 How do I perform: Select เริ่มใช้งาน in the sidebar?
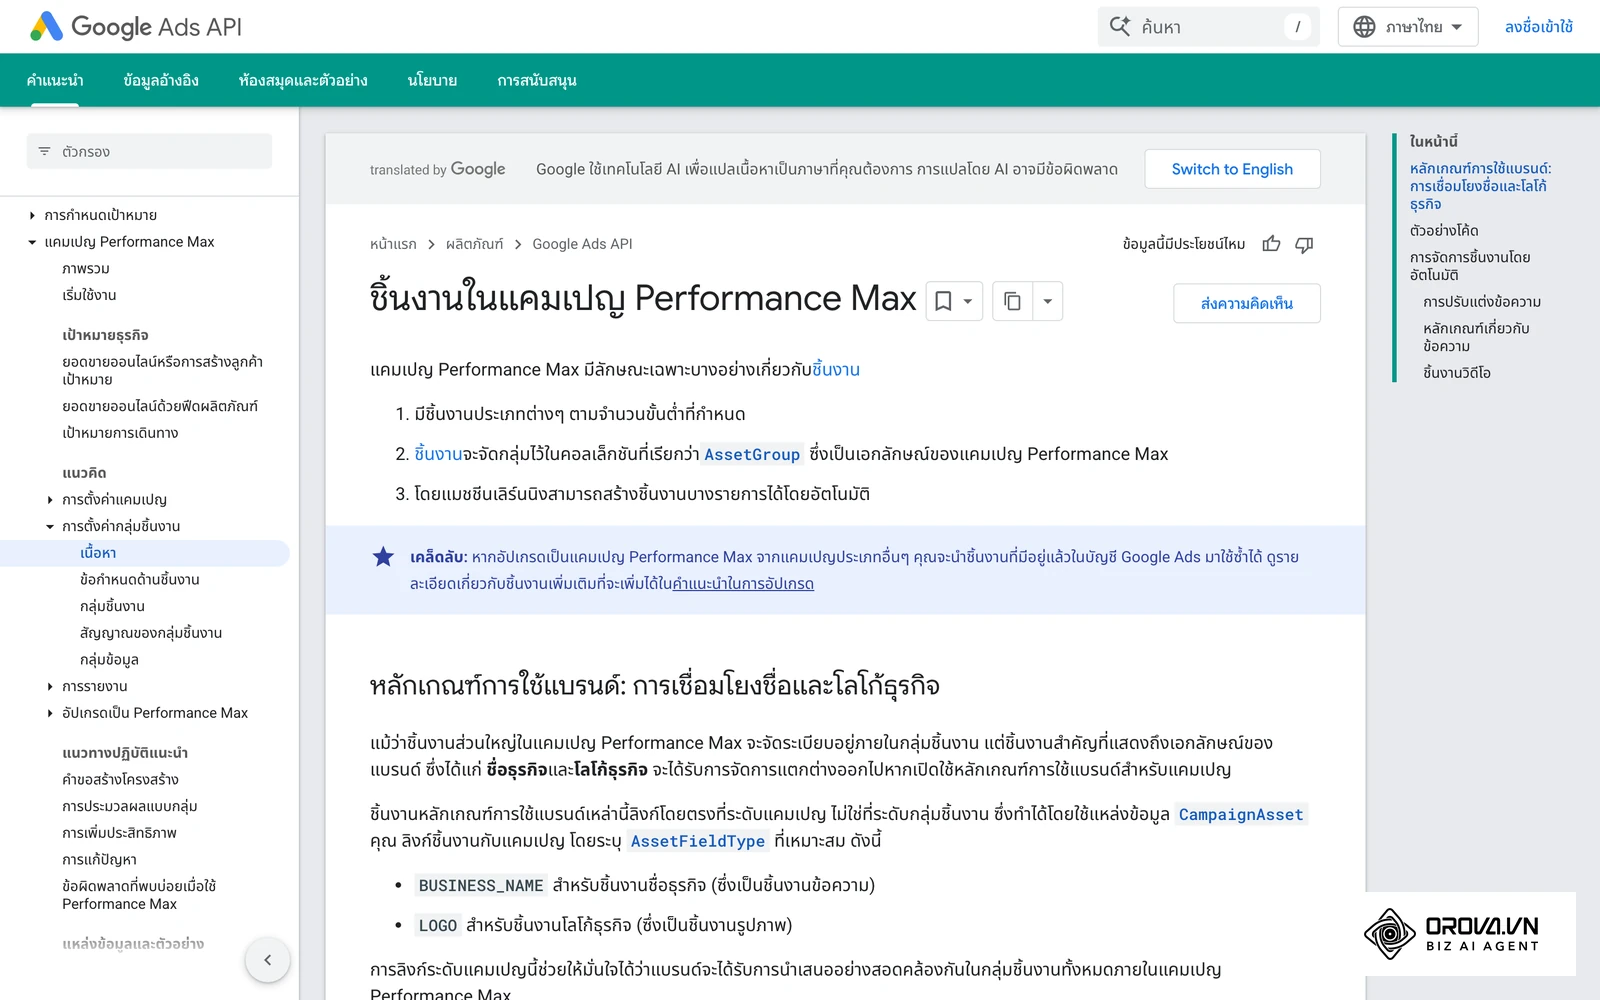coord(89,295)
